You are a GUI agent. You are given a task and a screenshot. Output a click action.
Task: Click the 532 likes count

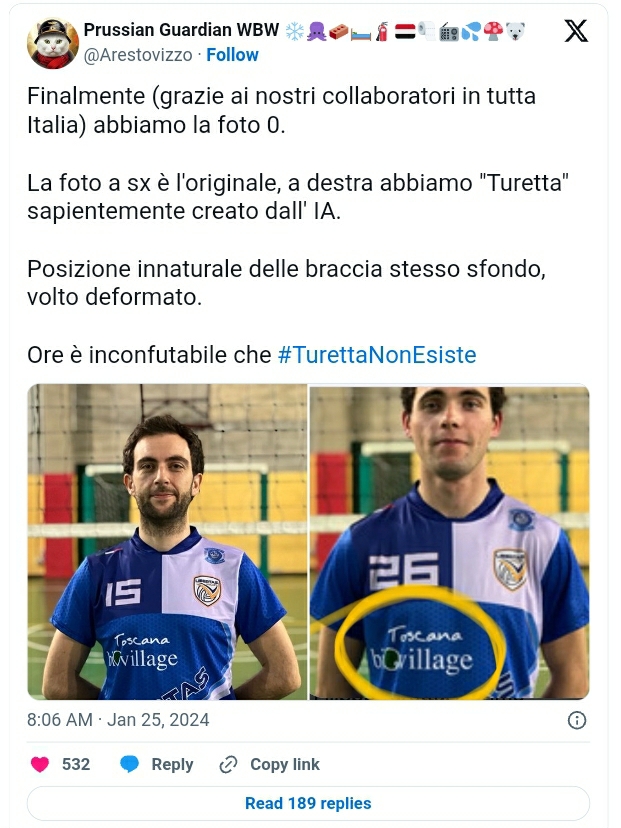[x=76, y=764]
